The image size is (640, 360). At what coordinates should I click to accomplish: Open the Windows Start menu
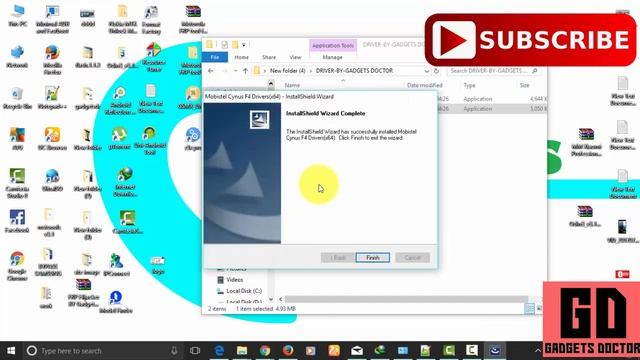pos(11,351)
